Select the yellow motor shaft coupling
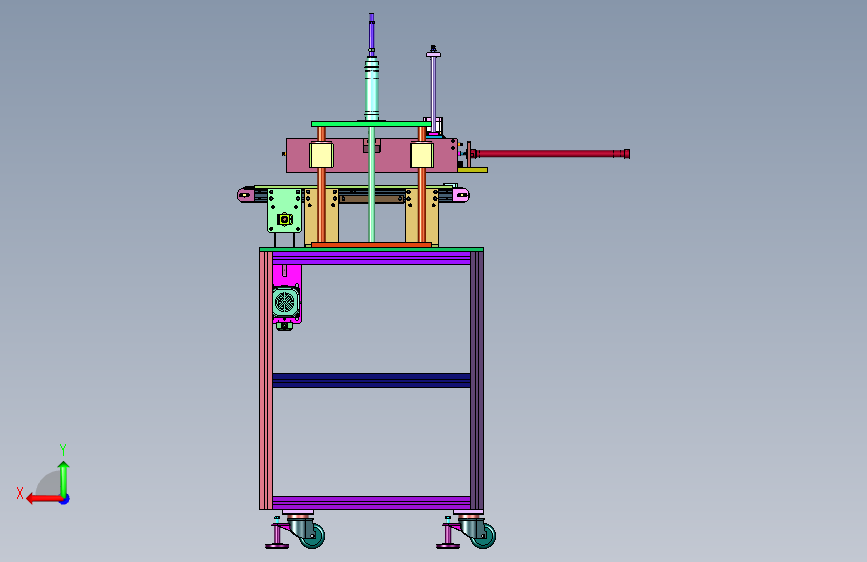The width and height of the screenshot is (867, 562). (x=285, y=219)
